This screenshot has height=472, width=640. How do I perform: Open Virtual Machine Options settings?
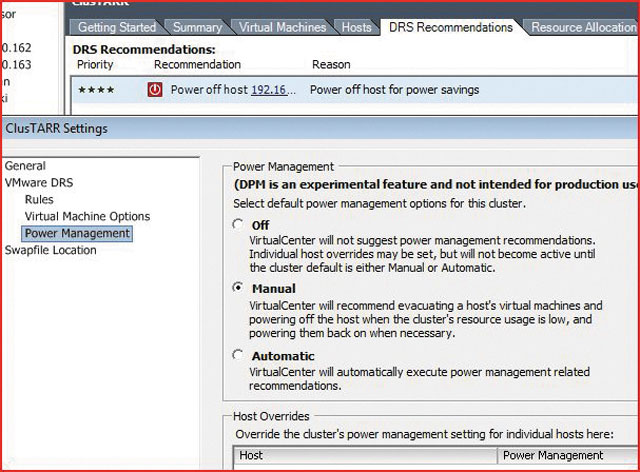(x=87, y=216)
